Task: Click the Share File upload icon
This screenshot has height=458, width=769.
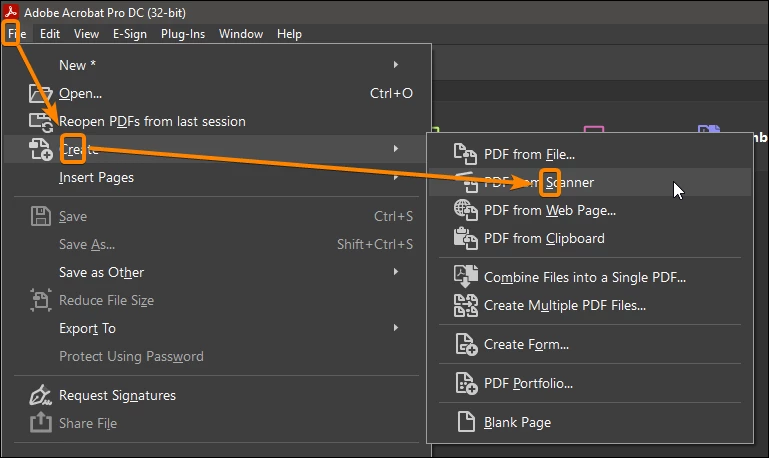Action: click(x=41, y=422)
